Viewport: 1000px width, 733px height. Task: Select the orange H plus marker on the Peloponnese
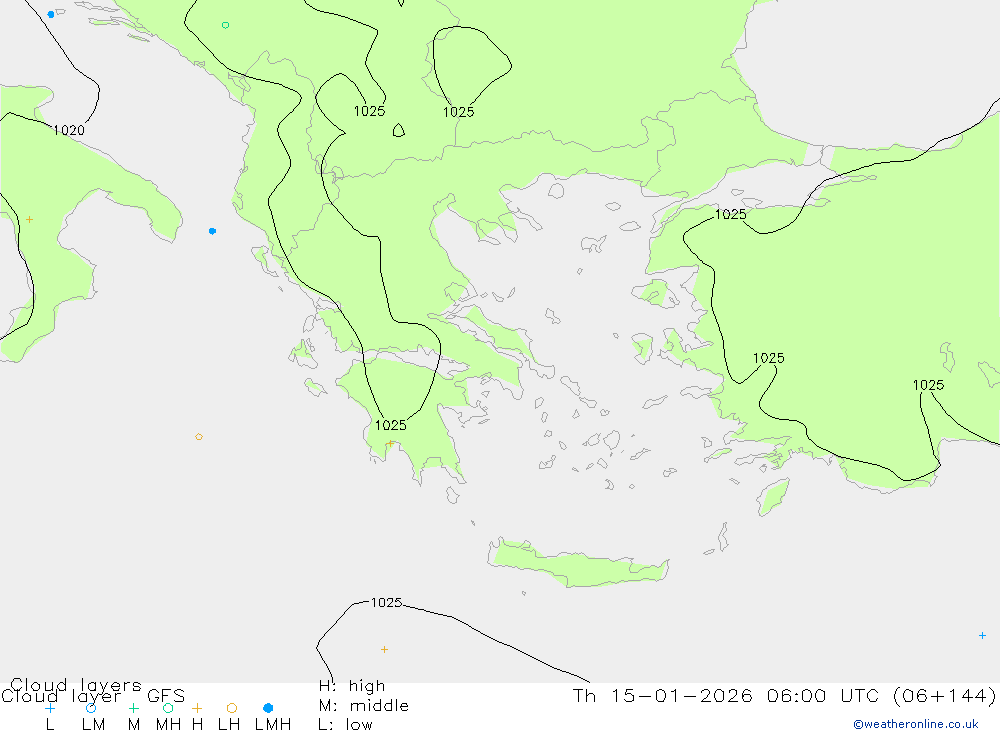coord(390,443)
